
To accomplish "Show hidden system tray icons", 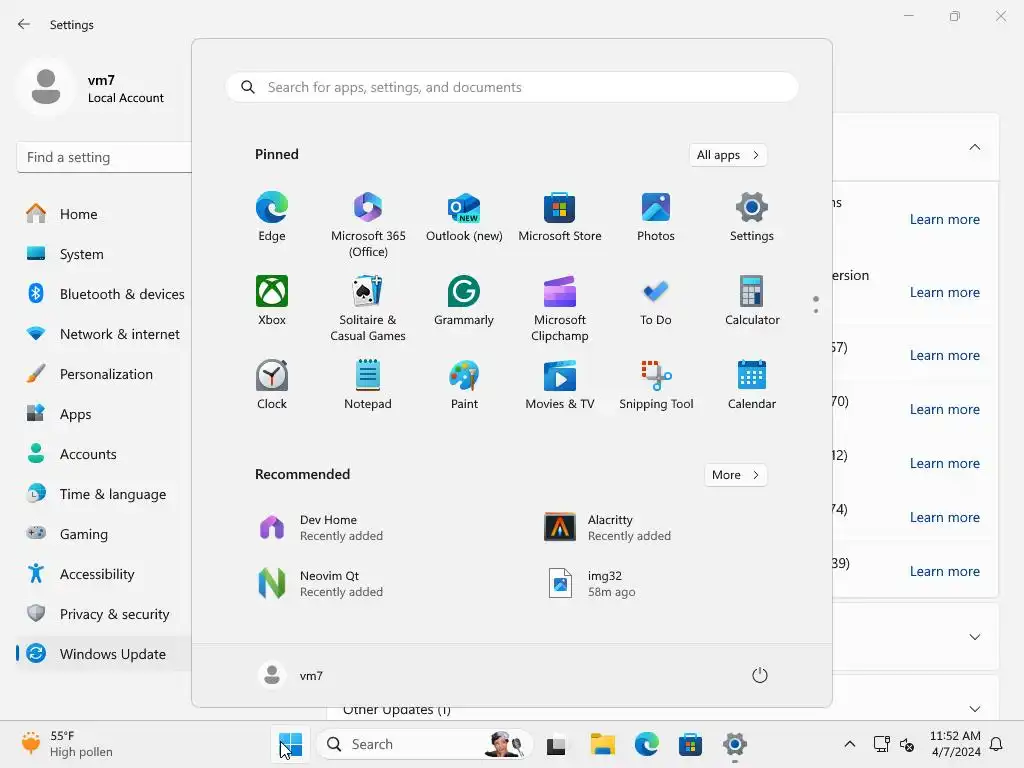I will (850, 744).
